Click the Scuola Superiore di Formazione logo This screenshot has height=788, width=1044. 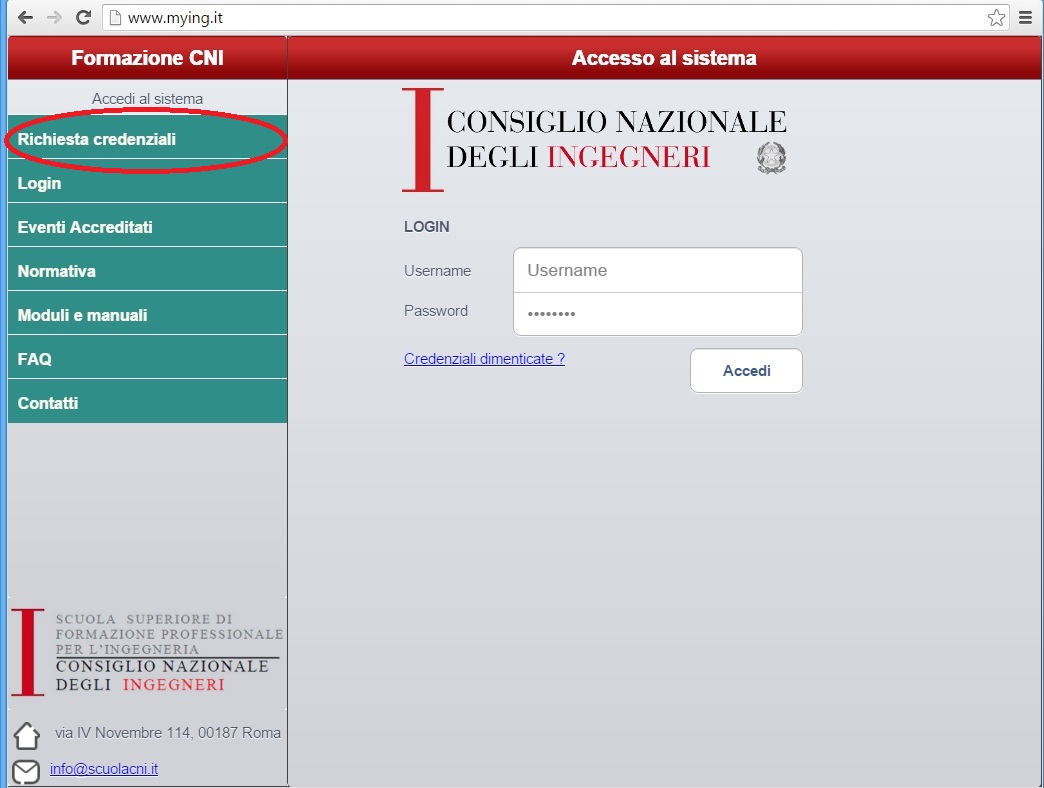coord(147,652)
